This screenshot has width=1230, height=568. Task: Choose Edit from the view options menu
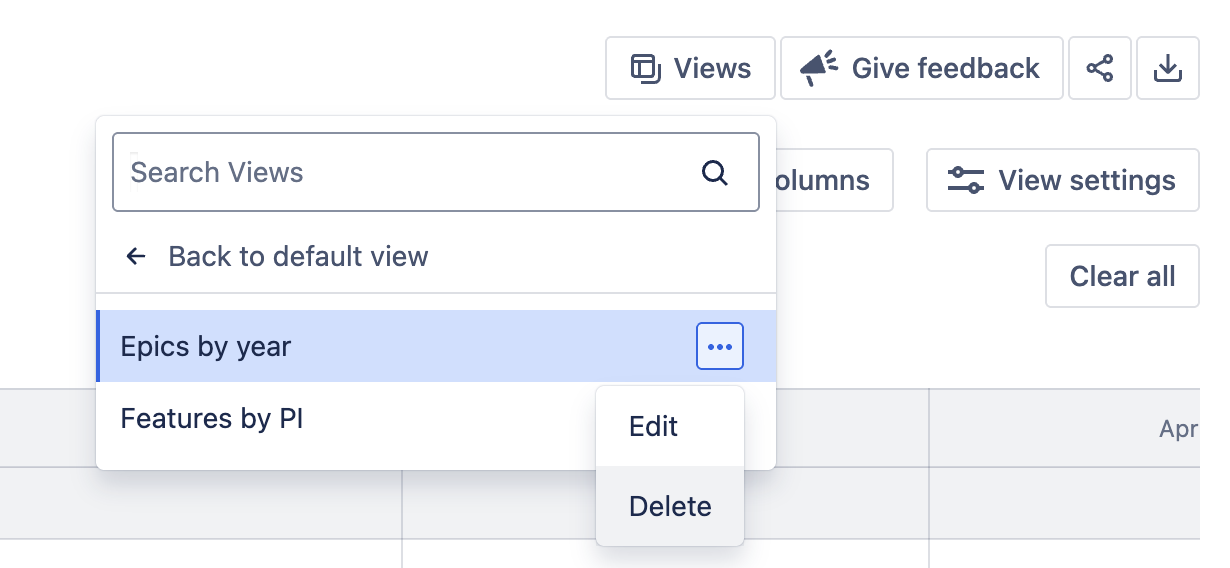(x=654, y=427)
